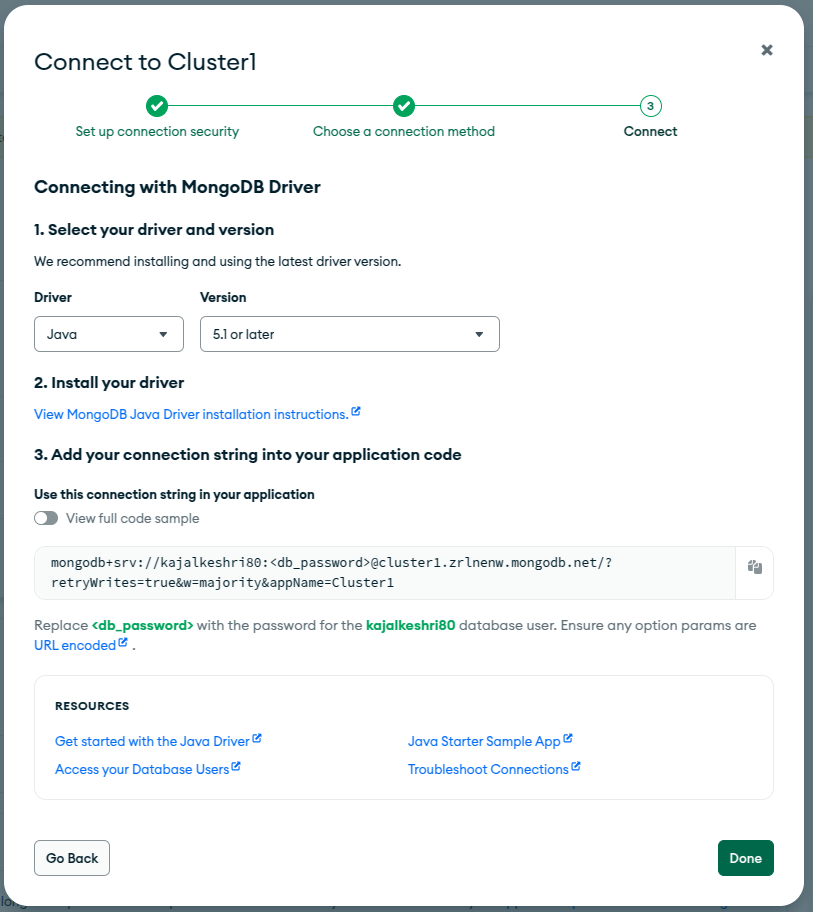The width and height of the screenshot is (813, 912).
Task: Open the URL encoded documentation link
Action: pos(72,644)
